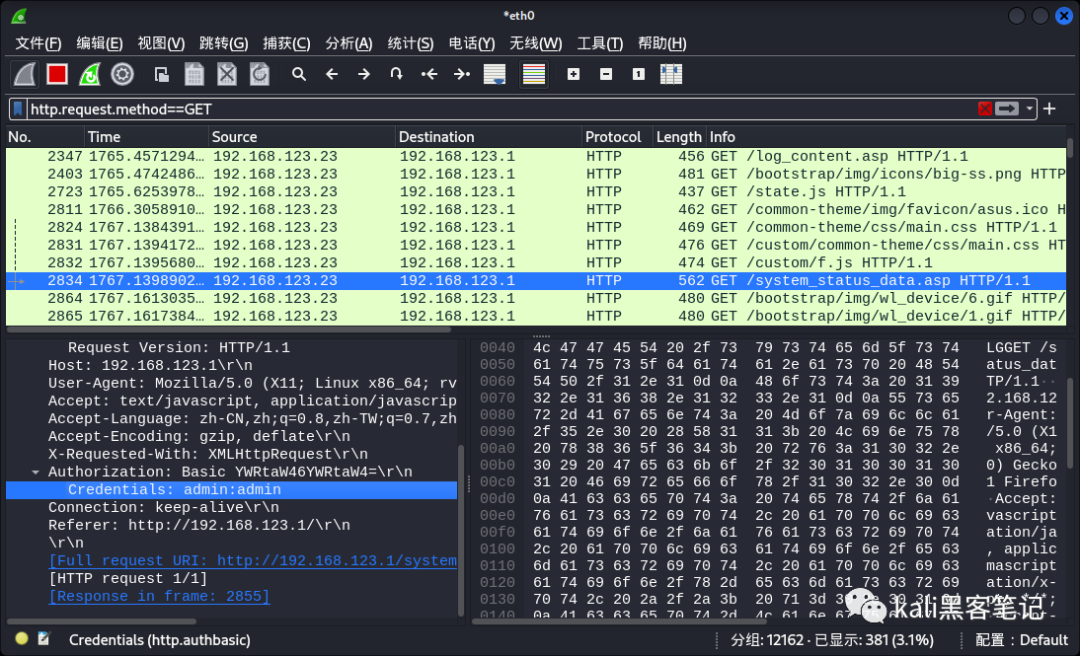Open the 文件(F) menu
The width and height of the screenshot is (1080, 656).
pyautogui.click(x=38, y=43)
